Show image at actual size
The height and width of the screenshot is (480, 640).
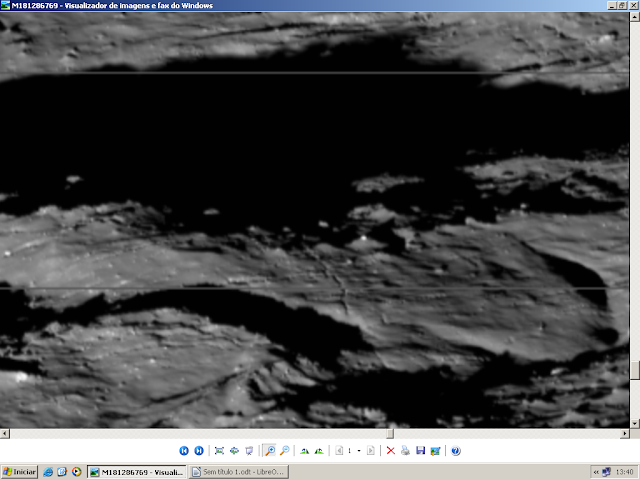point(234,451)
